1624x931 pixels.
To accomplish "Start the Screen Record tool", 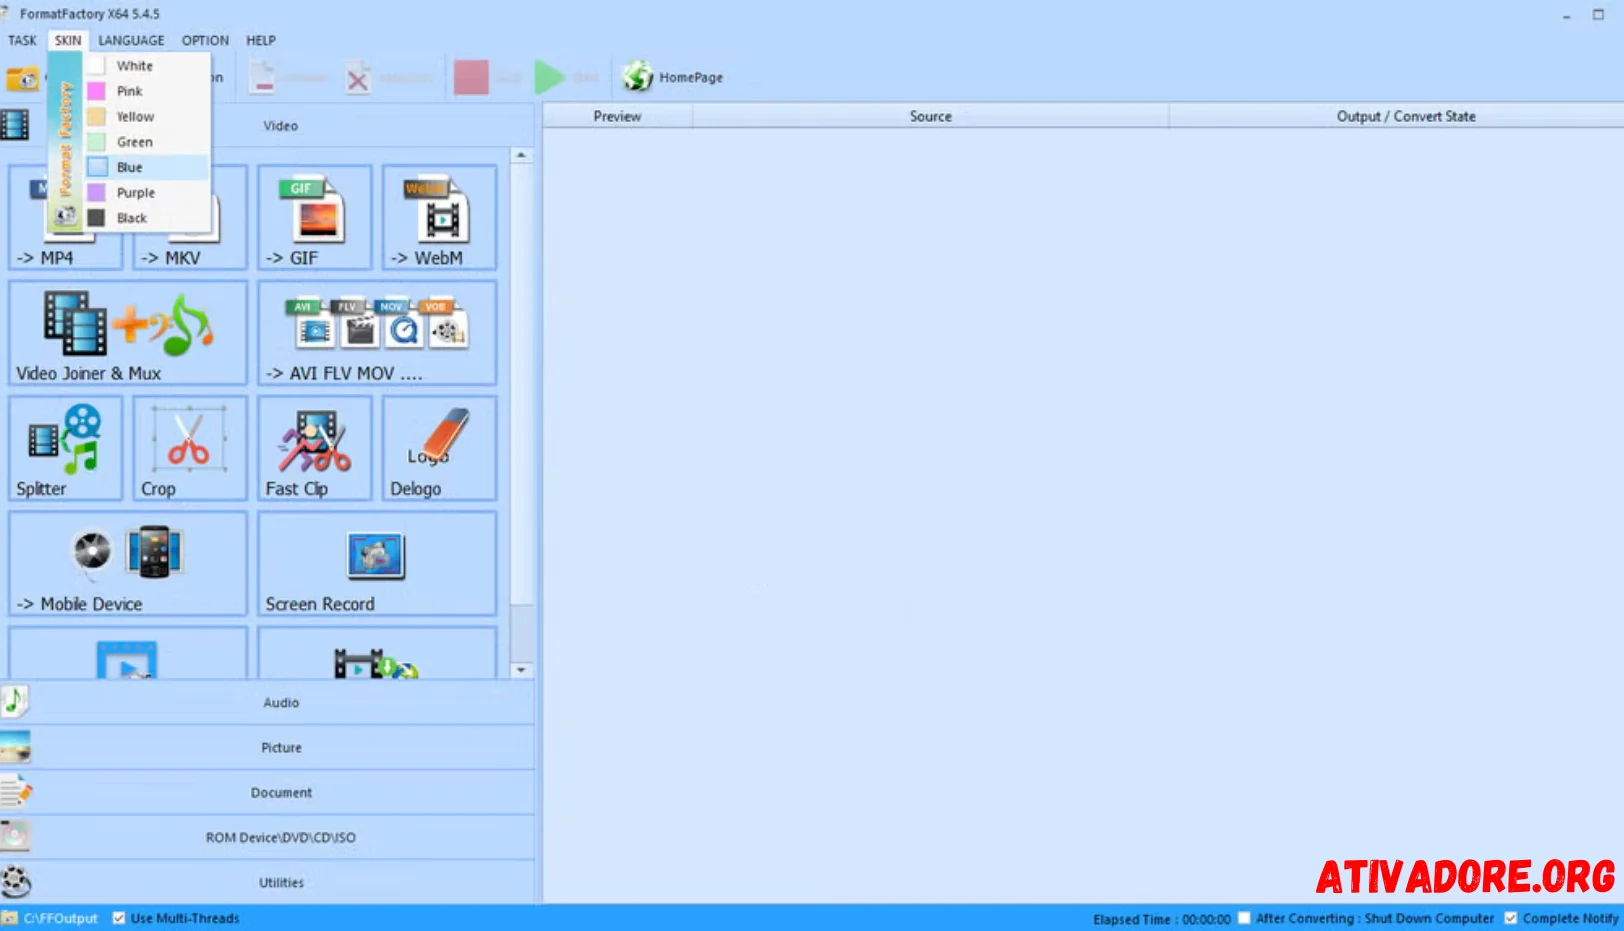I will 377,564.
